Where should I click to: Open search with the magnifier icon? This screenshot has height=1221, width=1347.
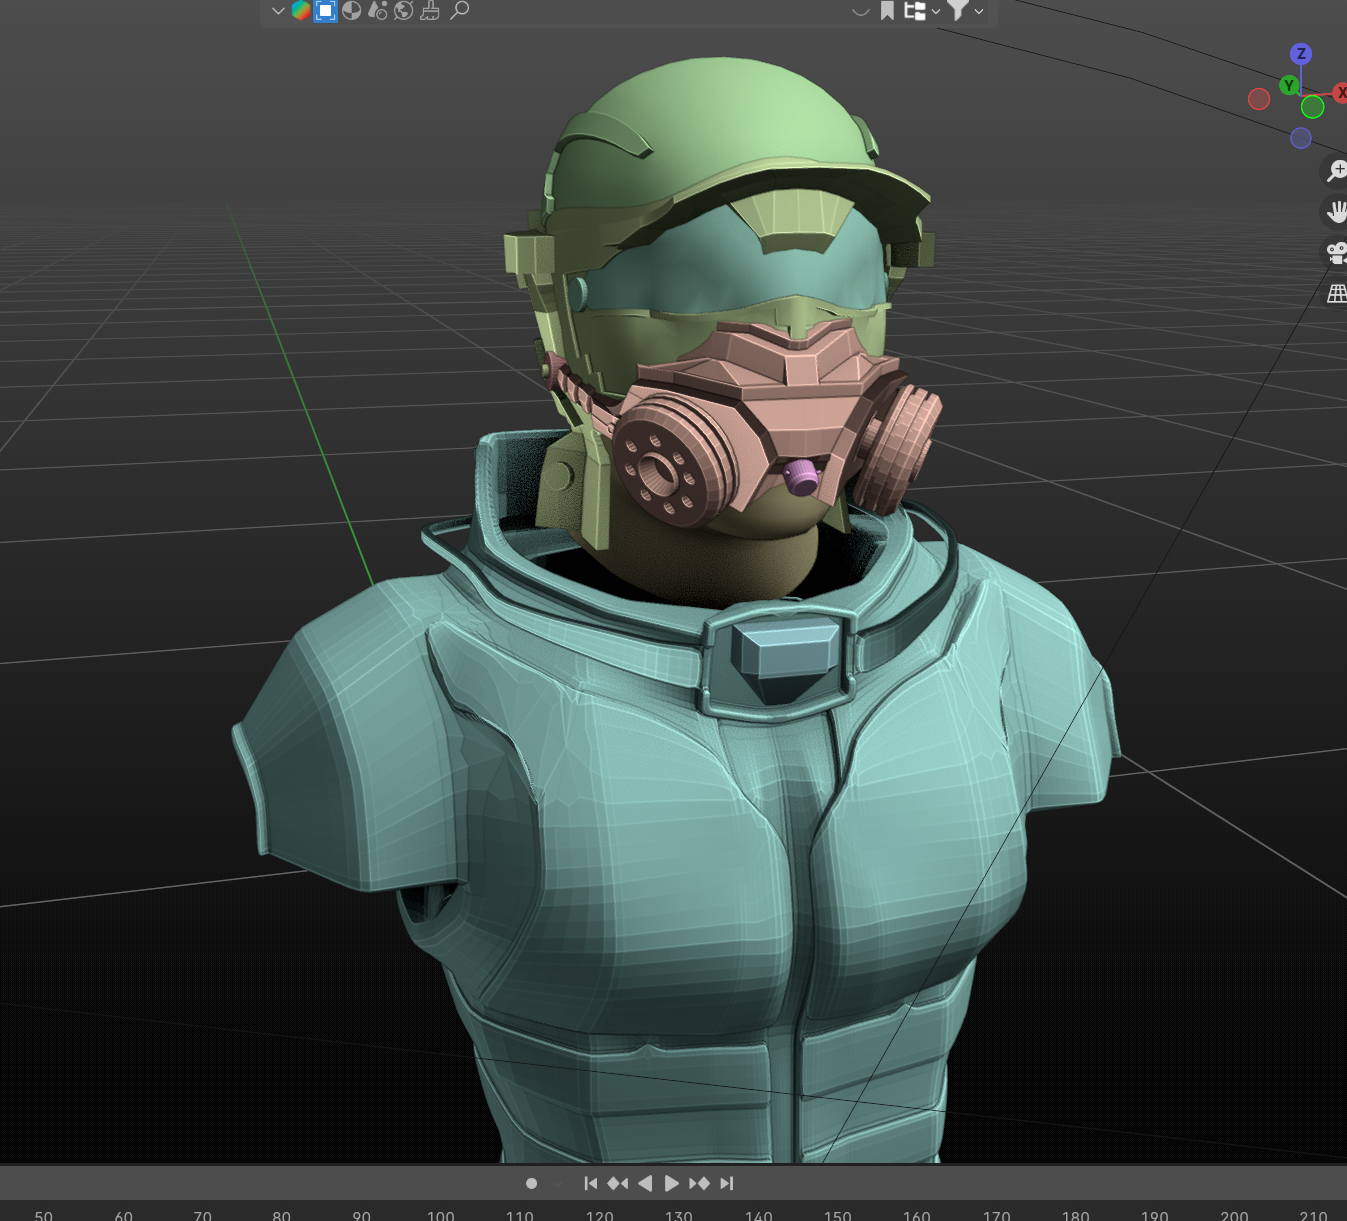pyautogui.click(x=460, y=11)
